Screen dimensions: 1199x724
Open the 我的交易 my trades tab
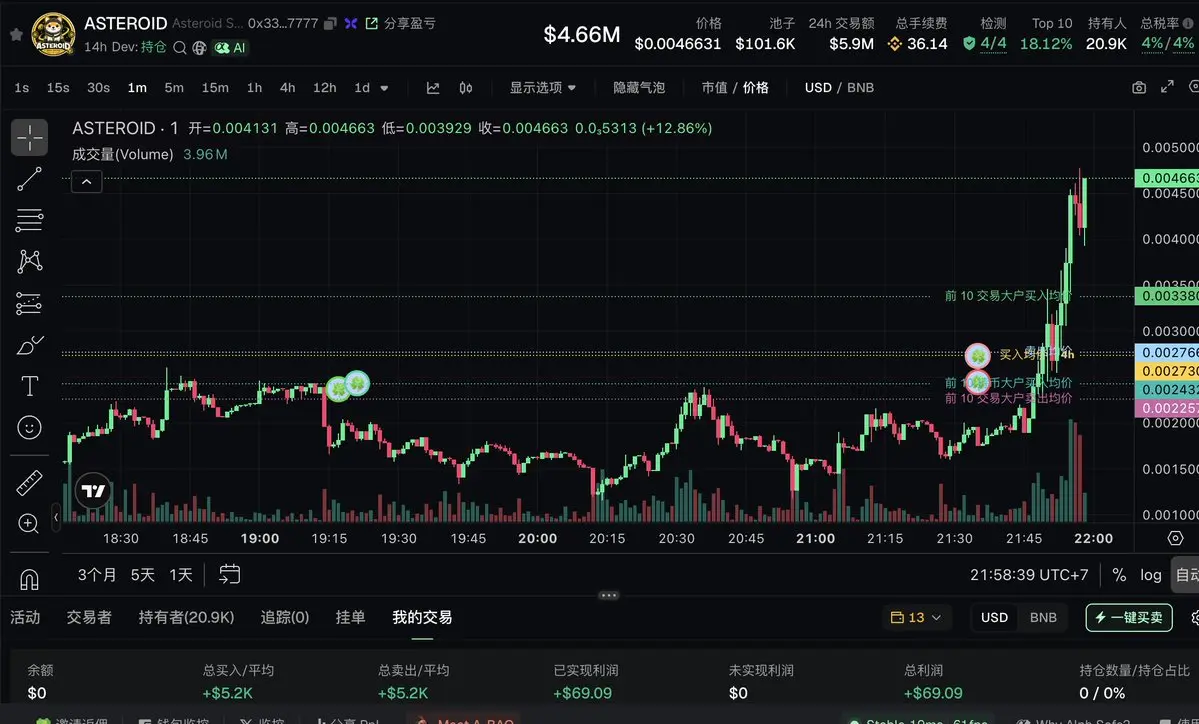pyautogui.click(x=422, y=617)
